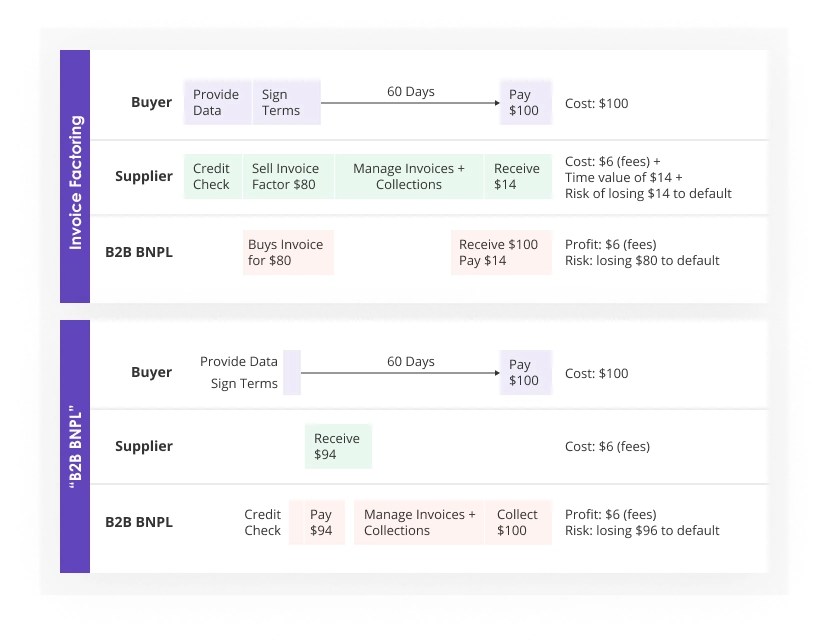This screenshot has width=828, height=643.
Task: Click the lavender "Provide Data" box
Action: point(217,102)
